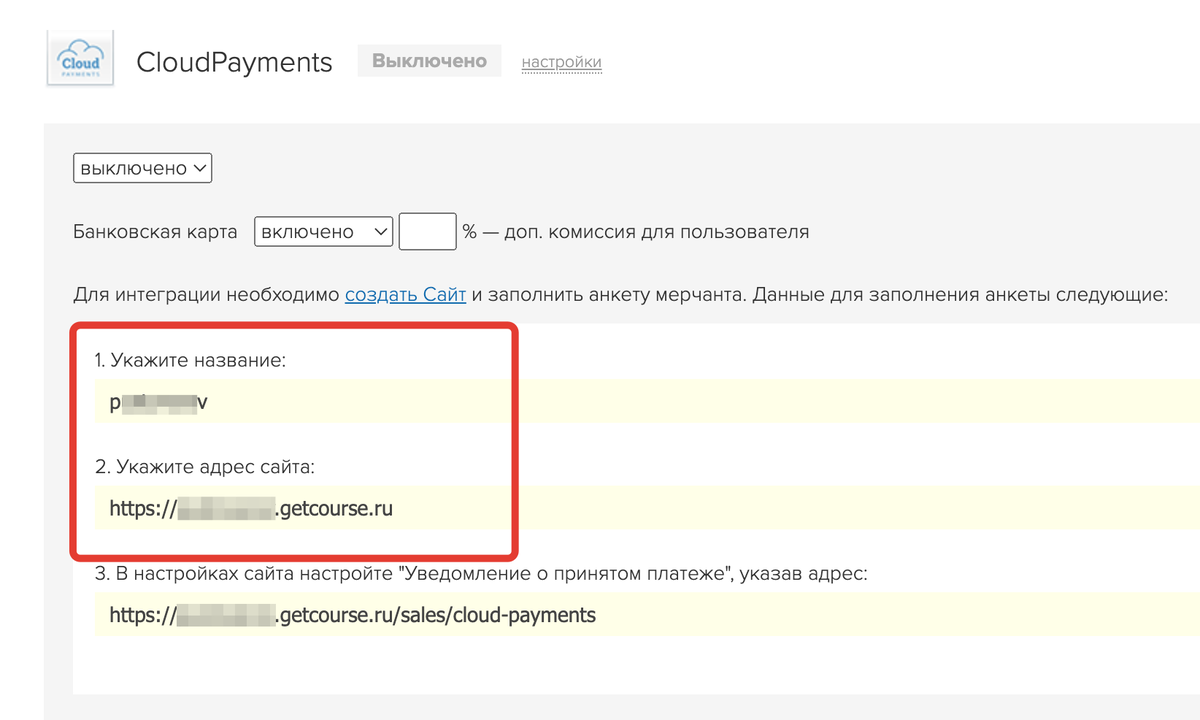Click the gray "Выключено" status badge
This screenshot has height=720, width=1200.
tap(429, 61)
